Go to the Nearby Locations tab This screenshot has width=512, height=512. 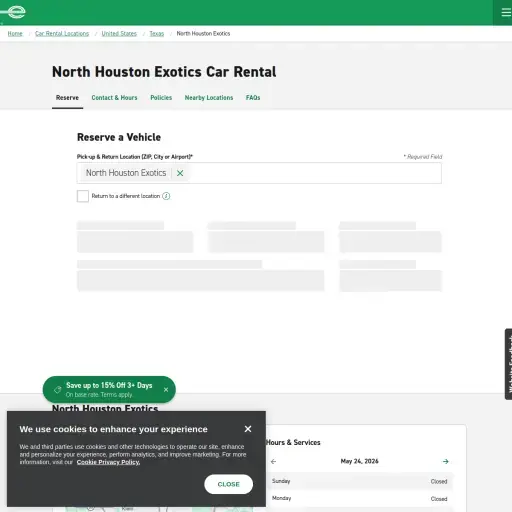pos(209,98)
